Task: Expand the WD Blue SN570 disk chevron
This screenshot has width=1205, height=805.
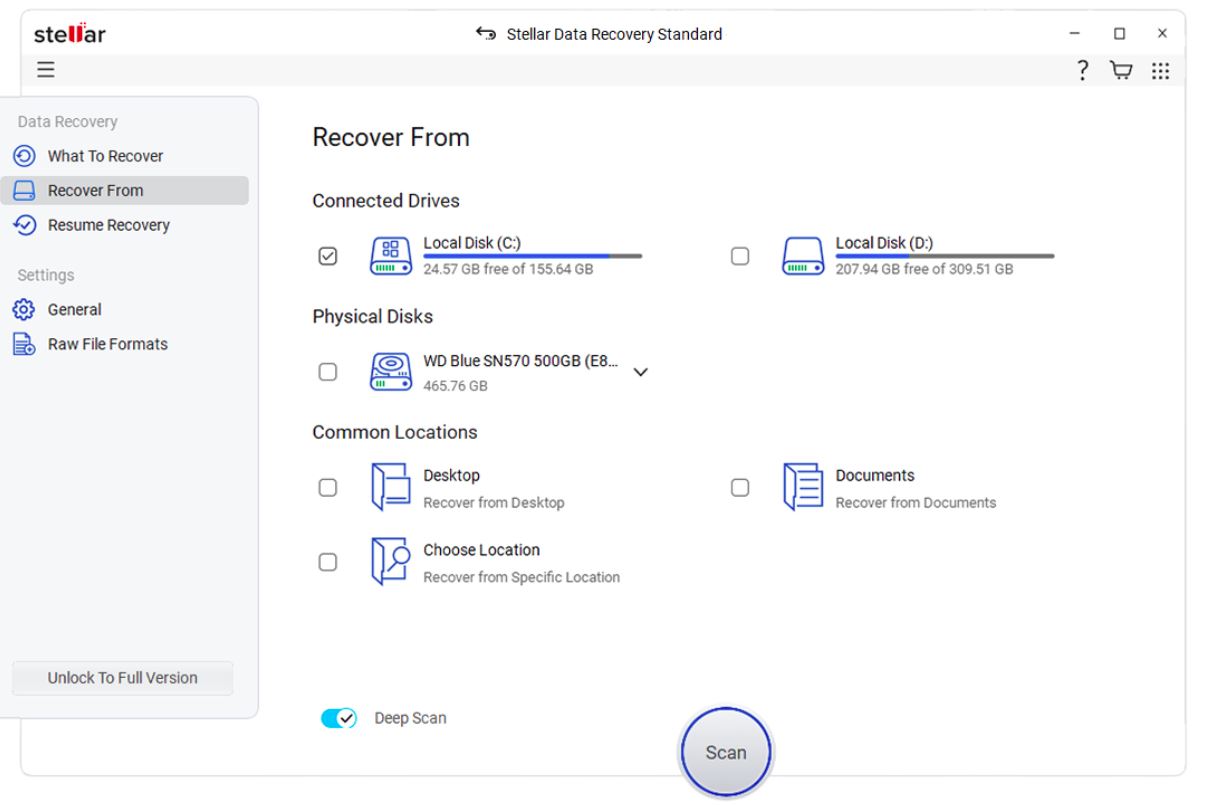Action: [641, 372]
